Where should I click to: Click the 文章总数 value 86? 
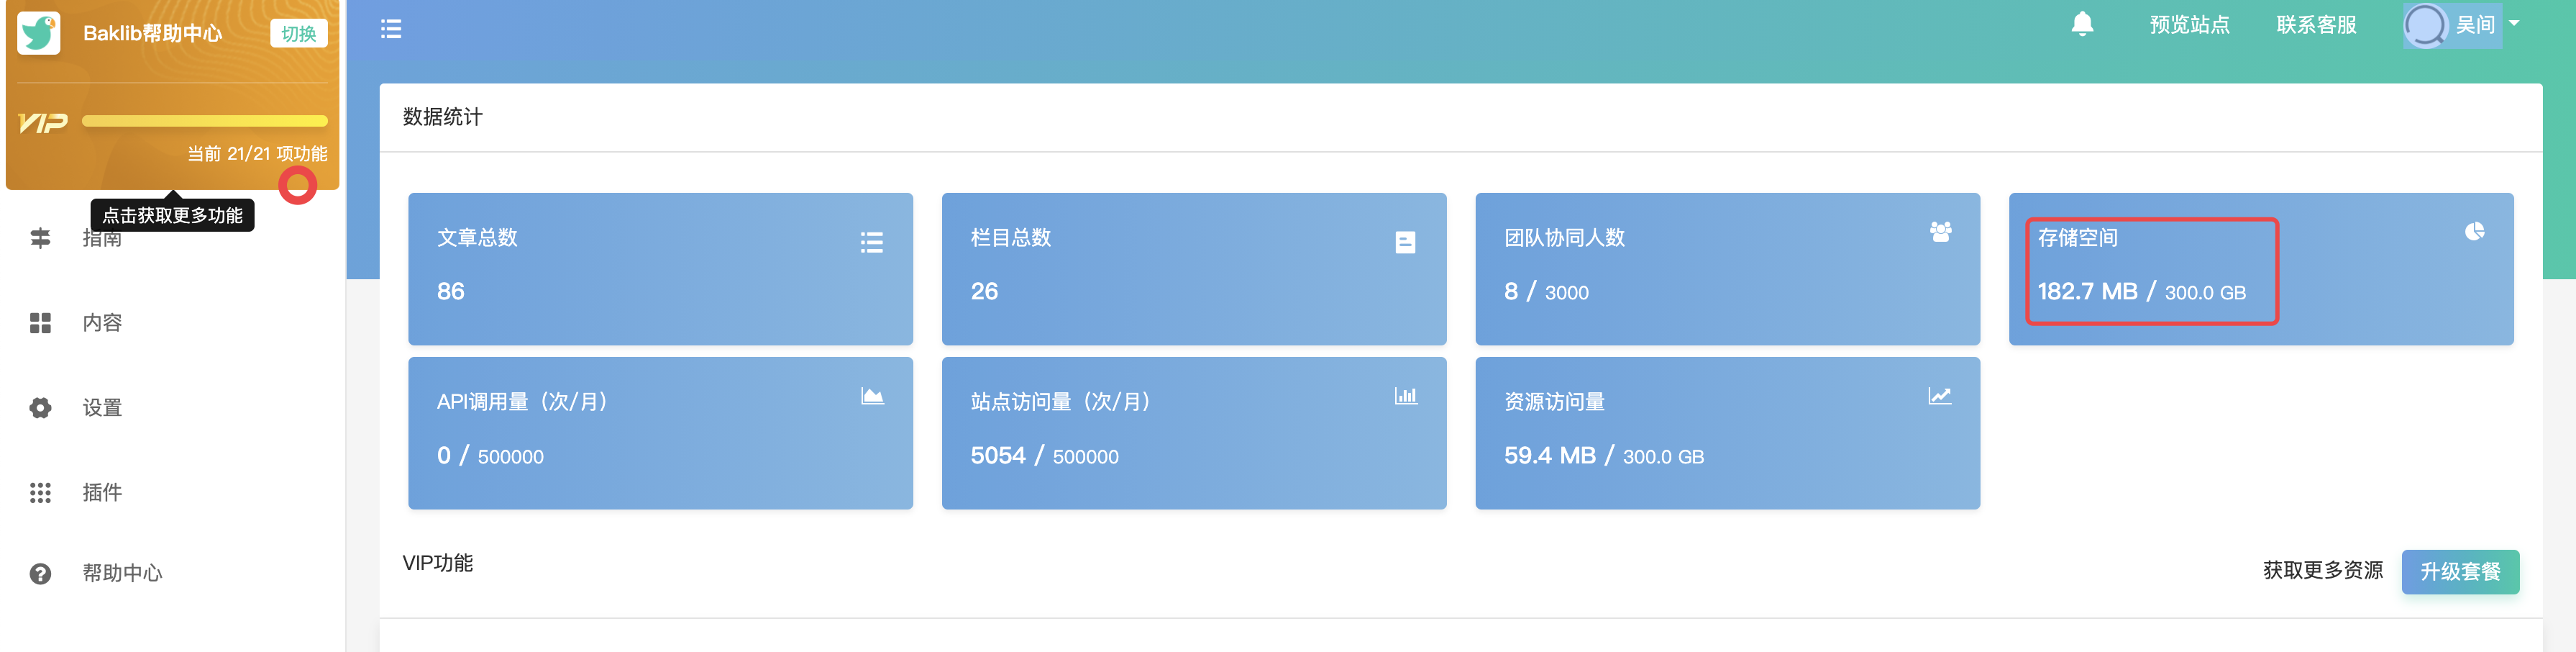click(451, 292)
